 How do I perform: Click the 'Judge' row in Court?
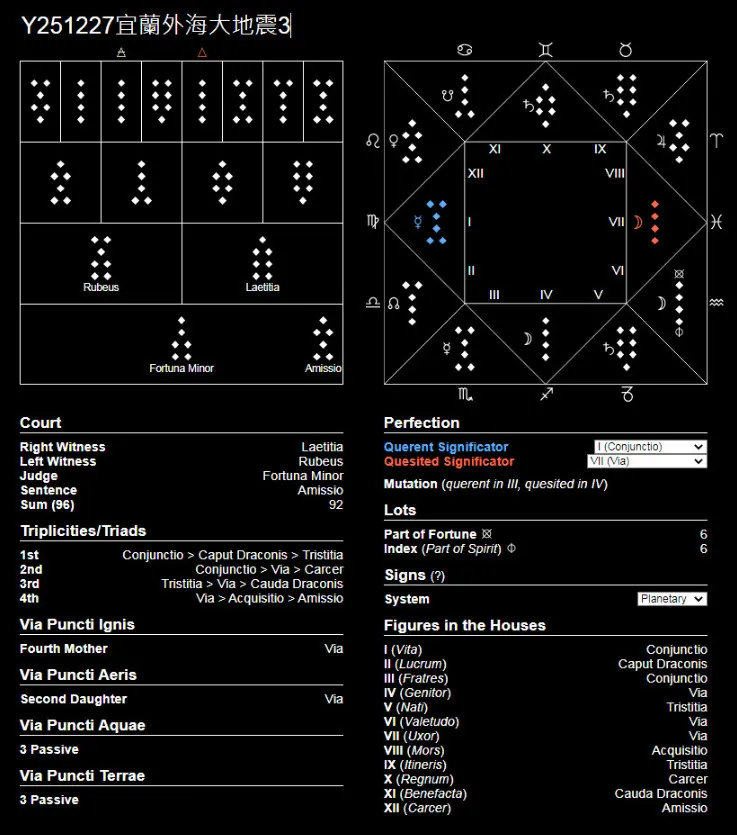coord(182,476)
